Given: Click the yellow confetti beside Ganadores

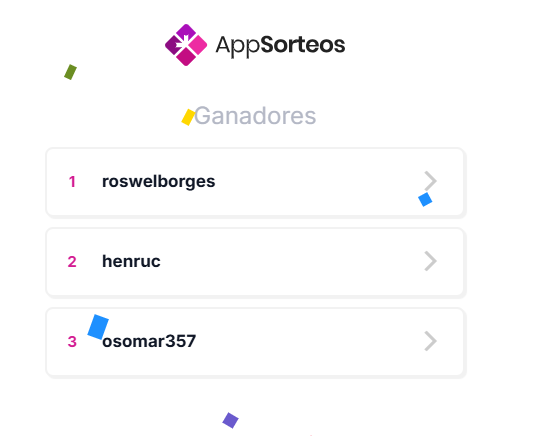Looking at the screenshot, I should pyautogui.click(x=188, y=117).
